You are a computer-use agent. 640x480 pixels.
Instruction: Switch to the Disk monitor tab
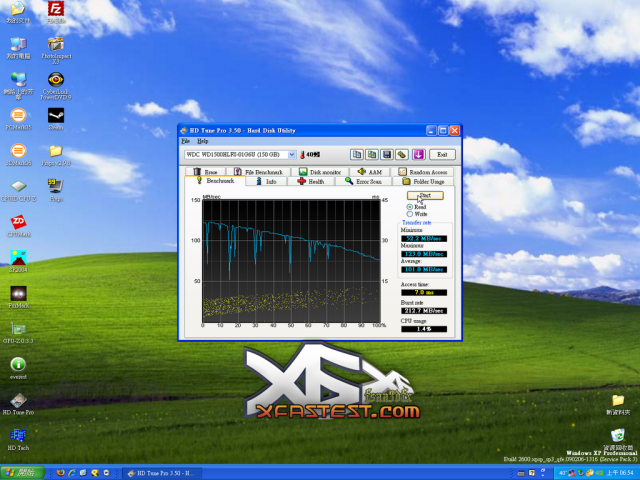click(x=320, y=172)
